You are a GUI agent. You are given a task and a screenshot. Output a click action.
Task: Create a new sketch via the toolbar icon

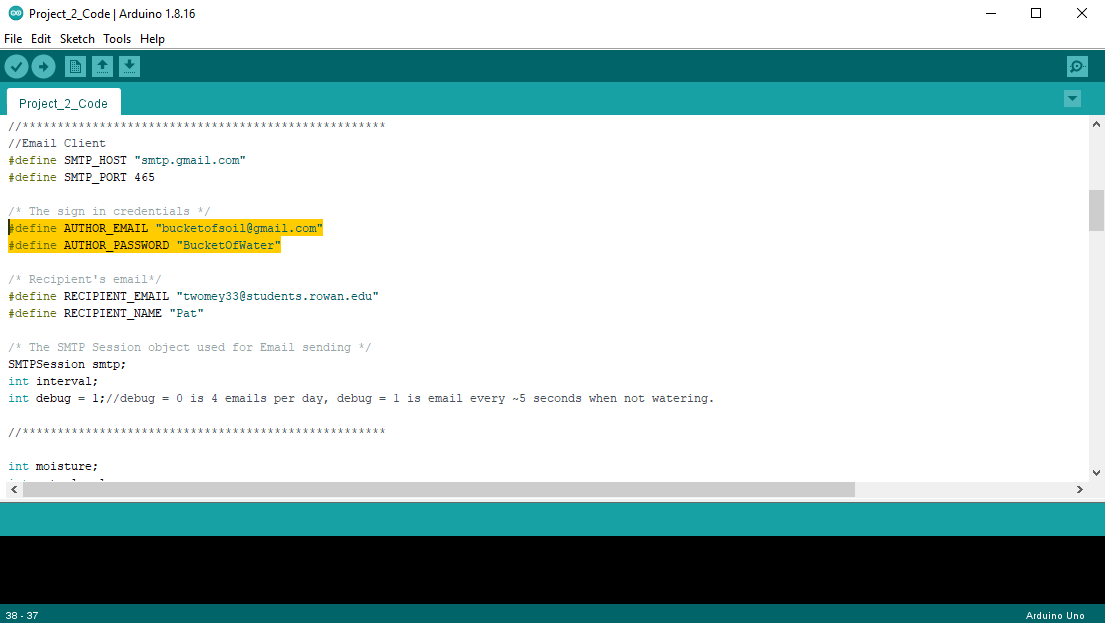[75, 66]
